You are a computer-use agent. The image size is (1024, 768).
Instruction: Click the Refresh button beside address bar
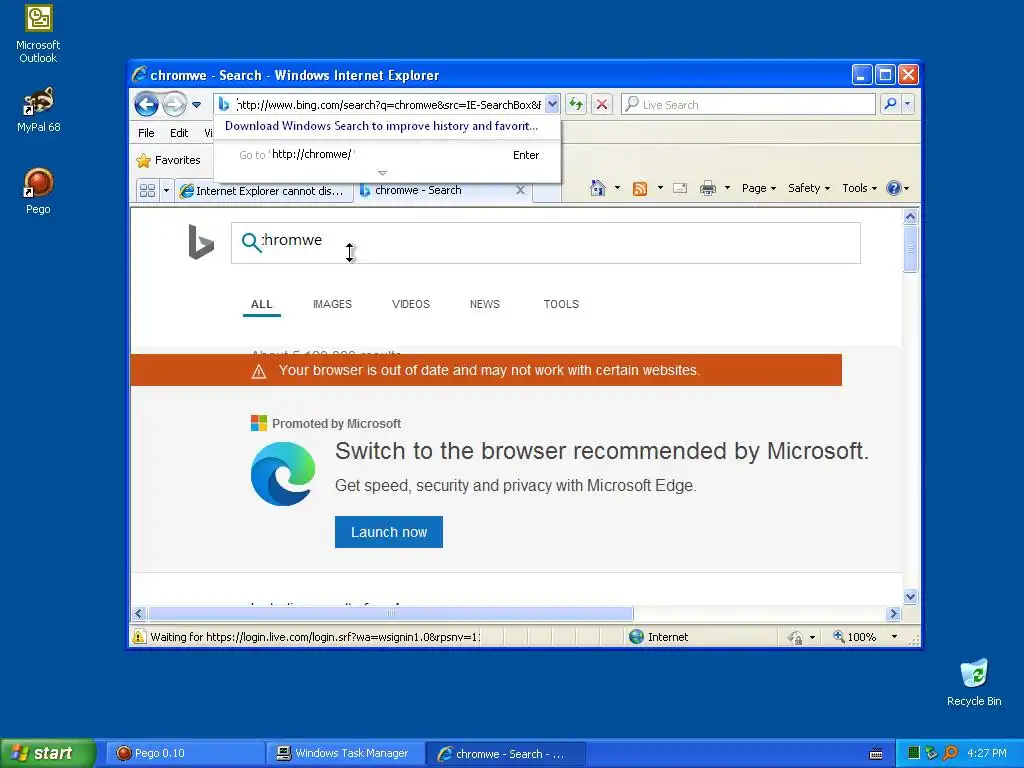(575, 104)
